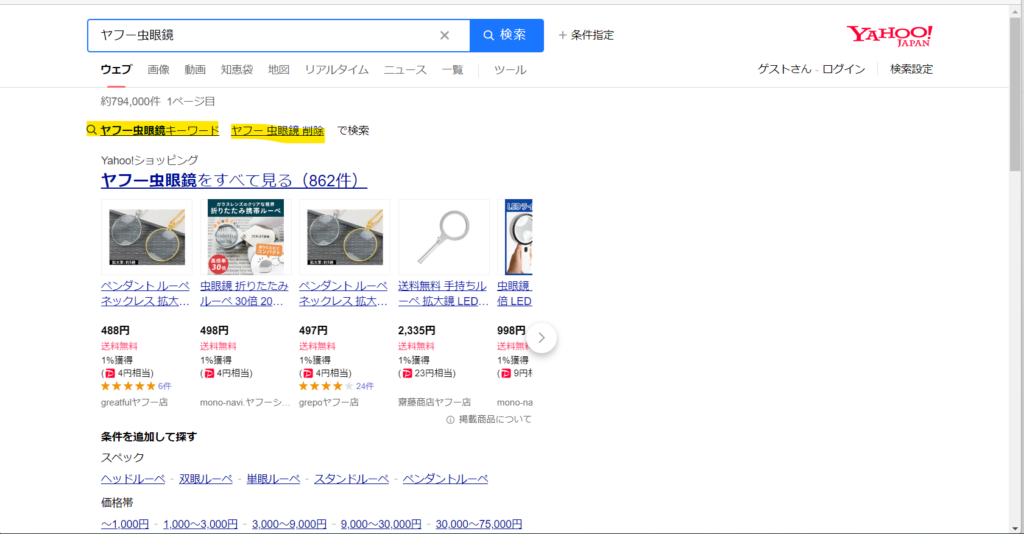Filter by 単眼ルーペ spec
This screenshot has width=1024, height=534.
(x=273, y=479)
